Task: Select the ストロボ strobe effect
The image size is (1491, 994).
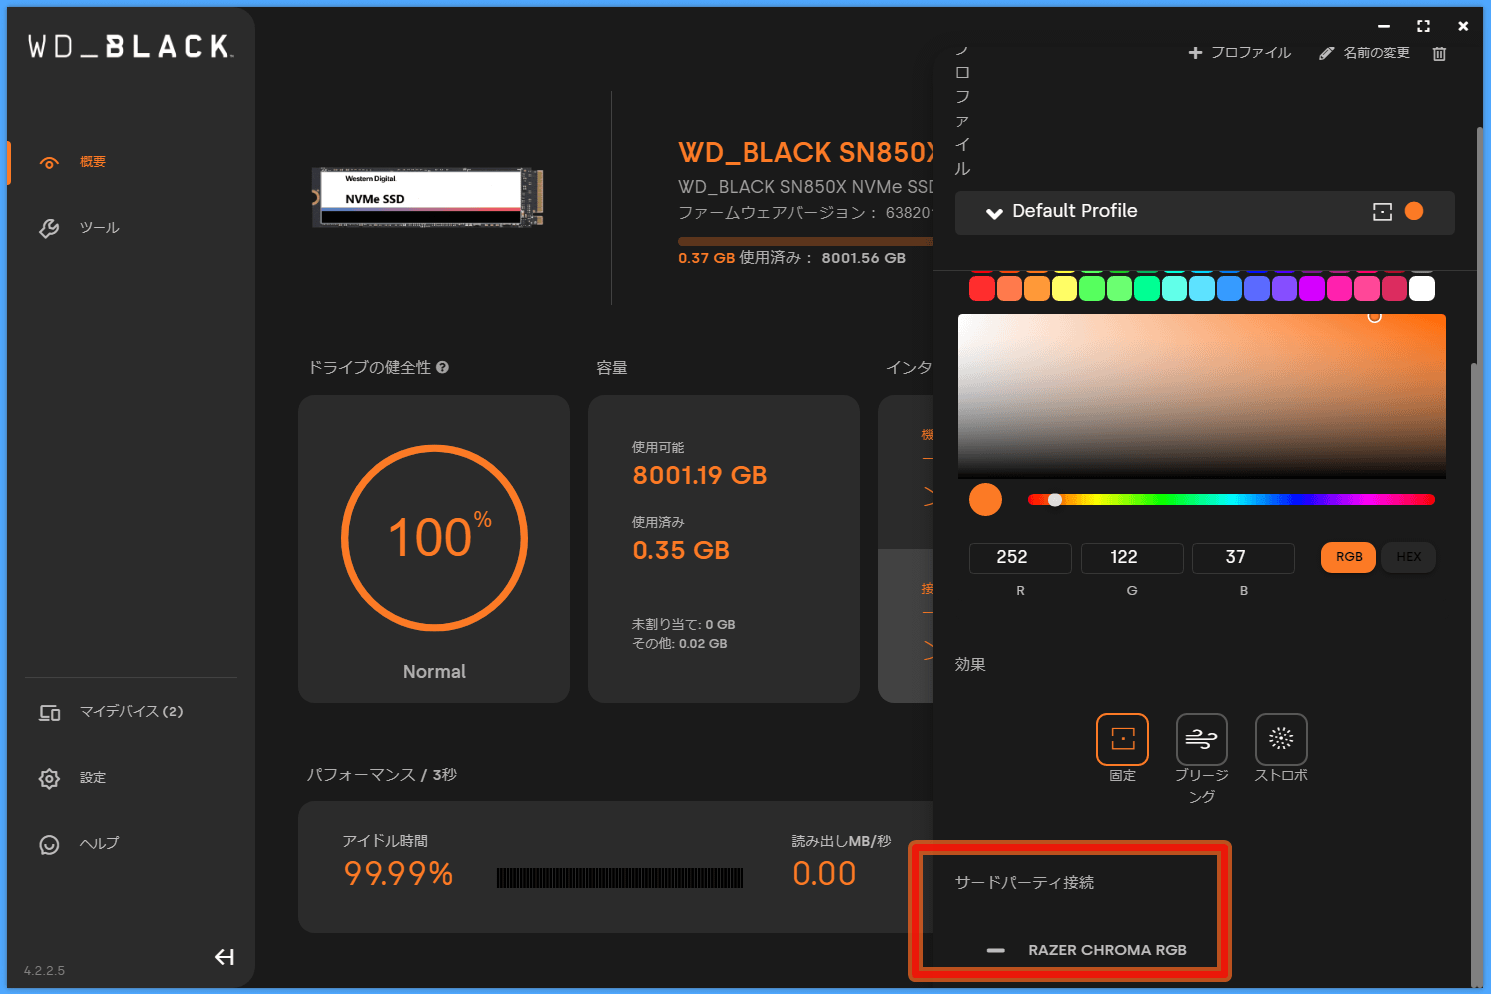Action: 1281,739
